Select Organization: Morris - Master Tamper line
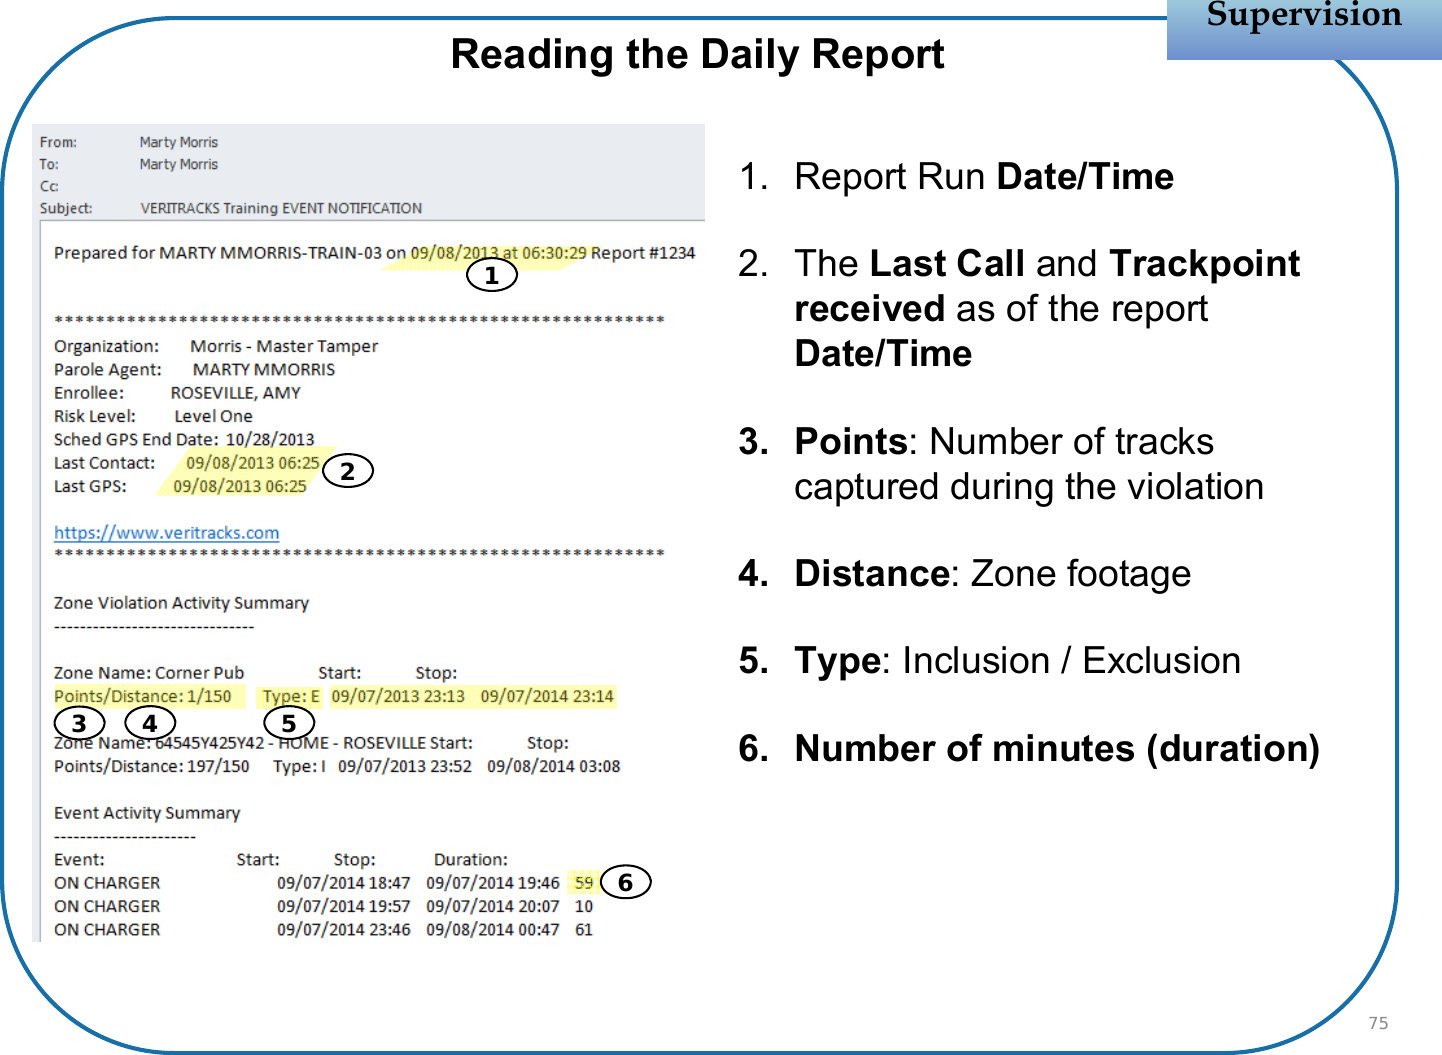 (x=216, y=346)
